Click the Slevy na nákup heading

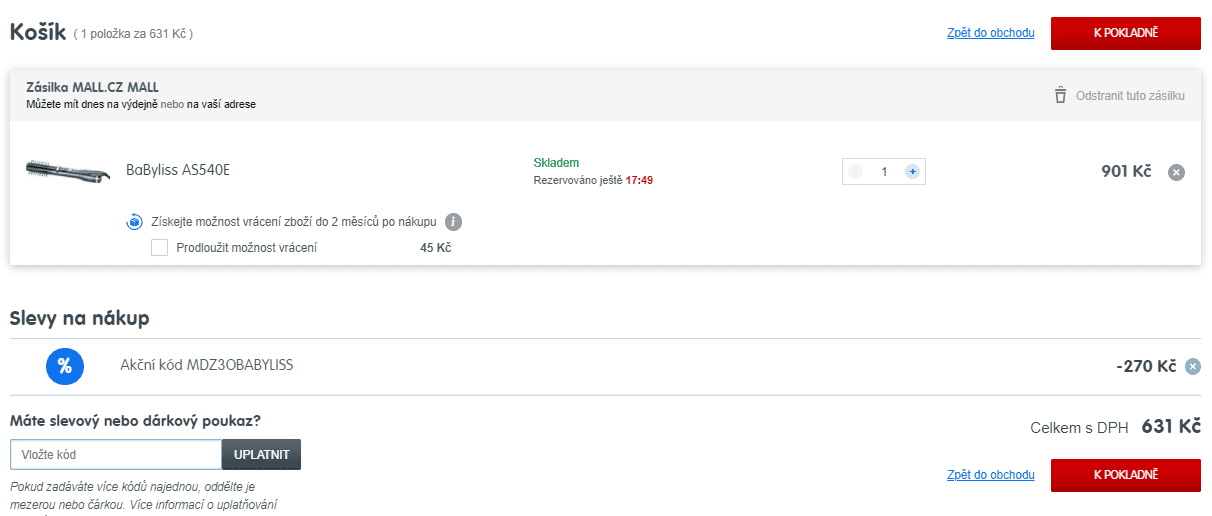[80, 319]
